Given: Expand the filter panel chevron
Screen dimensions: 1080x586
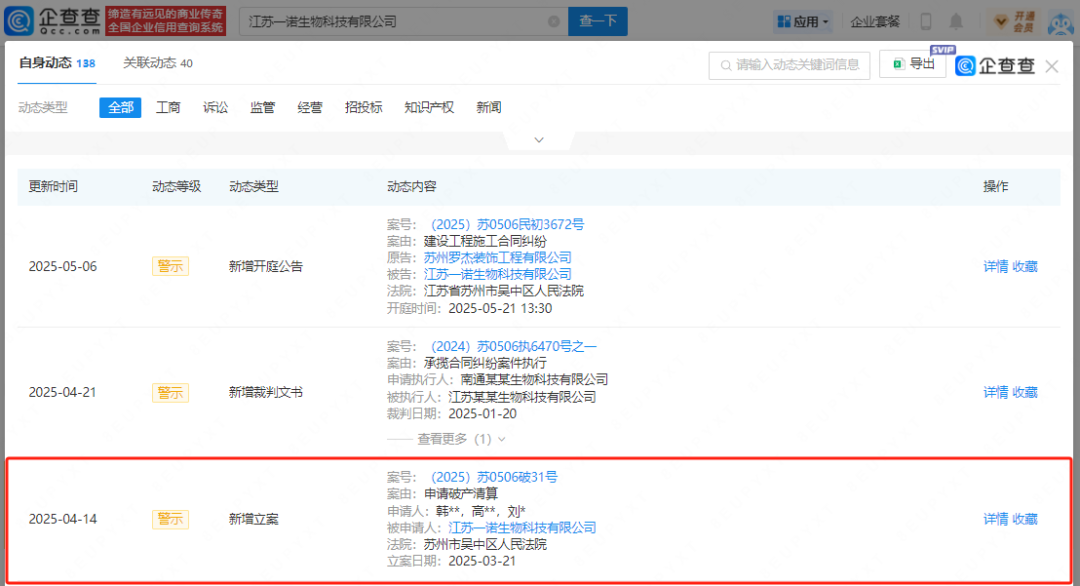Looking at the screenshot, I should point(539,140).
